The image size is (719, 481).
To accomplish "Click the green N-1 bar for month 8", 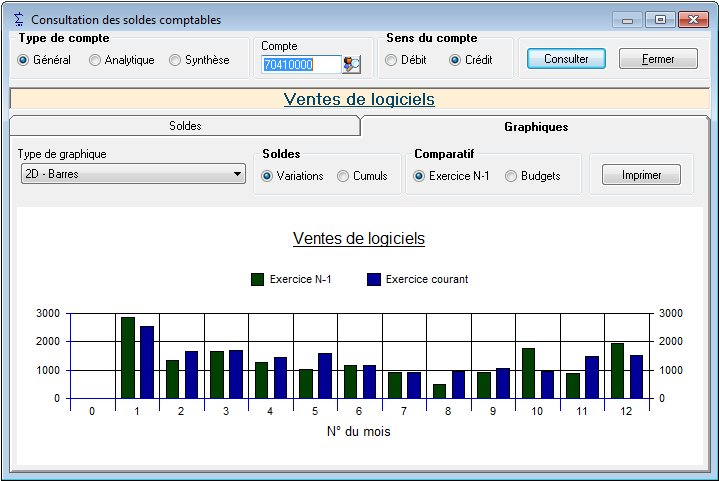I will [x=439, y=391].
